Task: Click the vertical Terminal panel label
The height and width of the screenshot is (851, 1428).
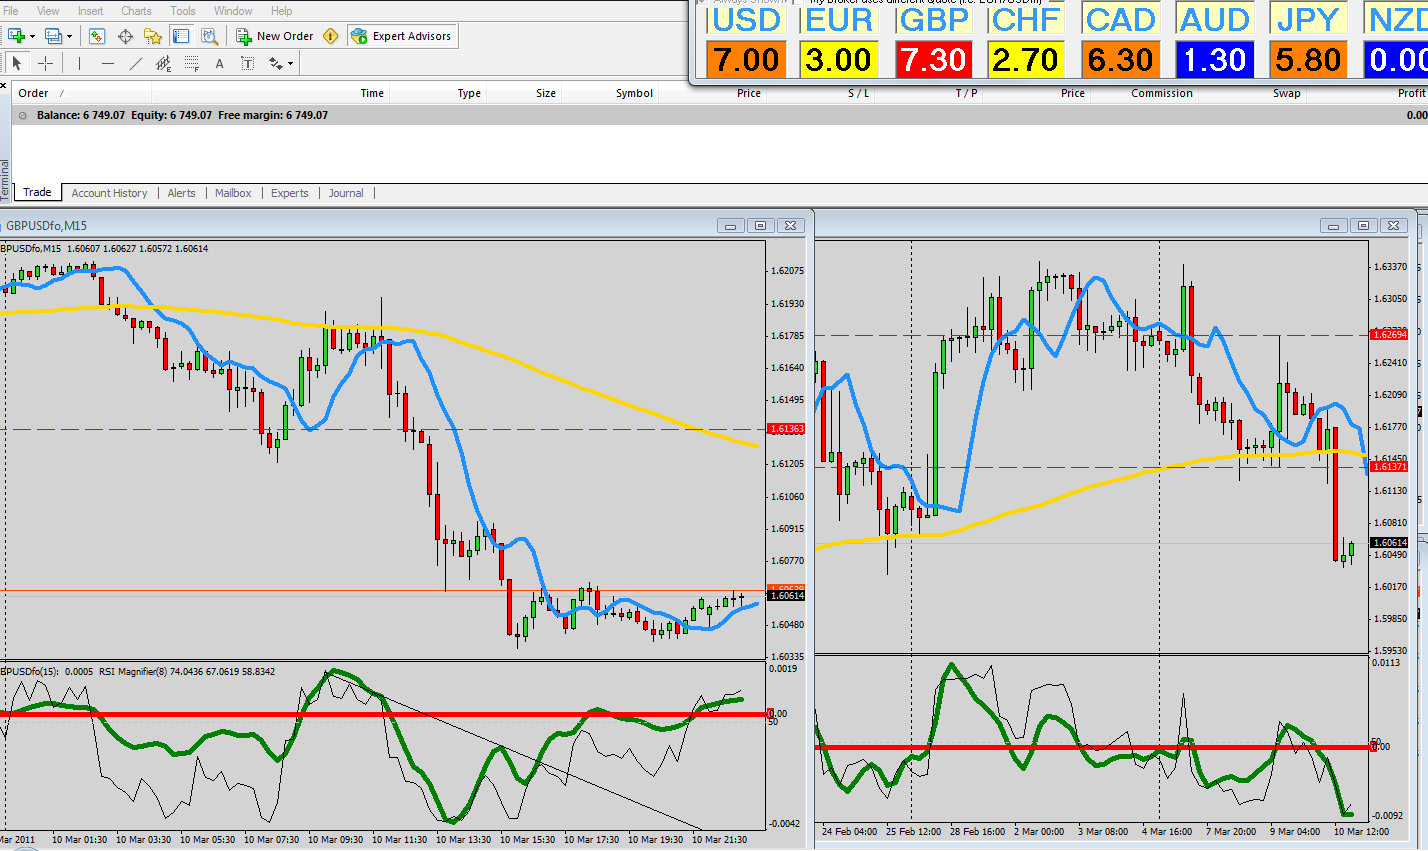Action: pyautogui.click(x=5, y=180)
